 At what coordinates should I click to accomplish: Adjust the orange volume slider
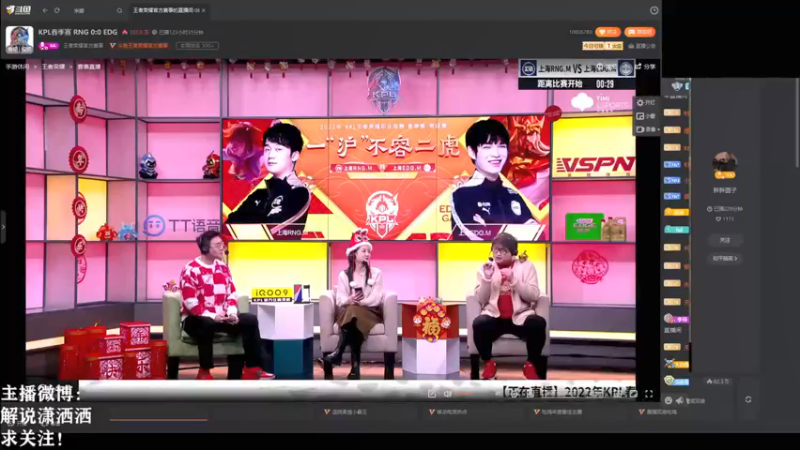click(x=465, y=394)
